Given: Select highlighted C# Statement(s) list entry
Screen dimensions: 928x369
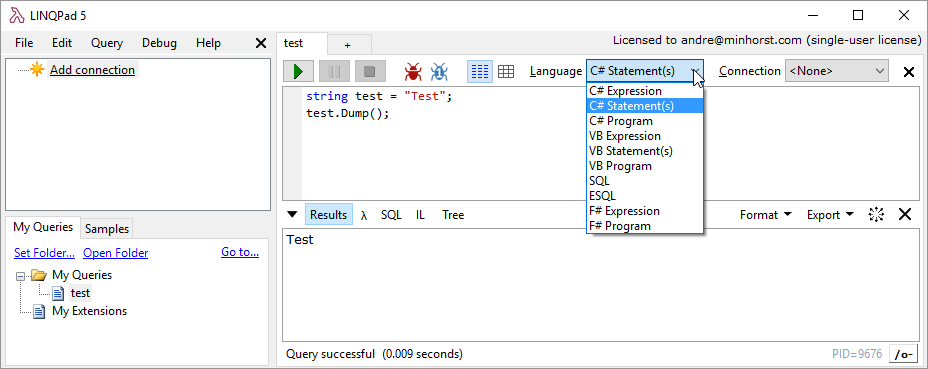Looking at the screenshot, I should (x=645, y=106).
